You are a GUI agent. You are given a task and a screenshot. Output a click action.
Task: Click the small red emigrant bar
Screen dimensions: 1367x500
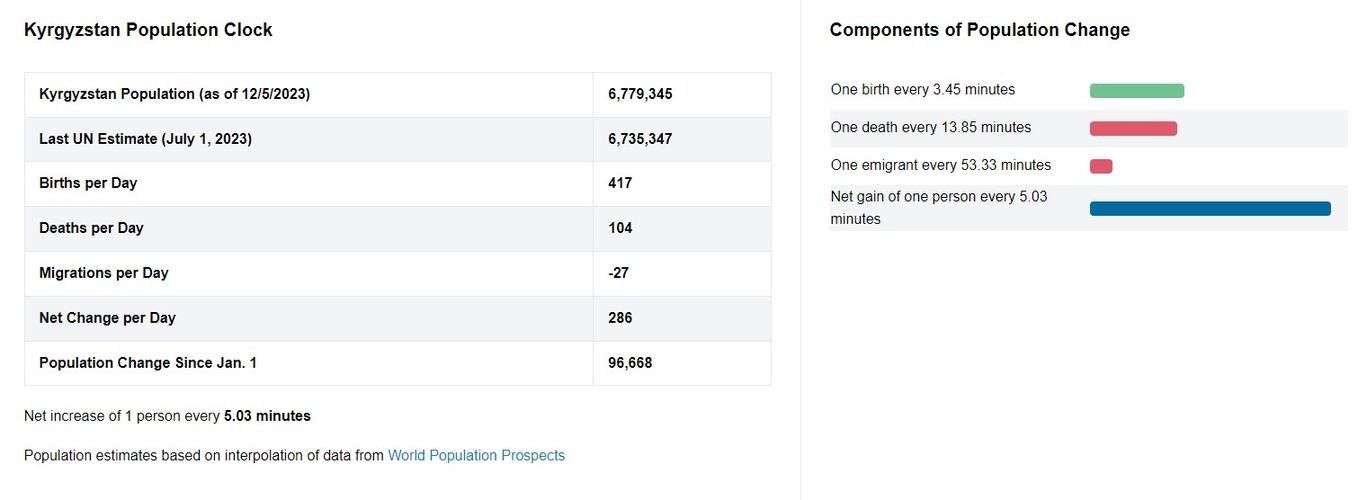click(1101, 166)
